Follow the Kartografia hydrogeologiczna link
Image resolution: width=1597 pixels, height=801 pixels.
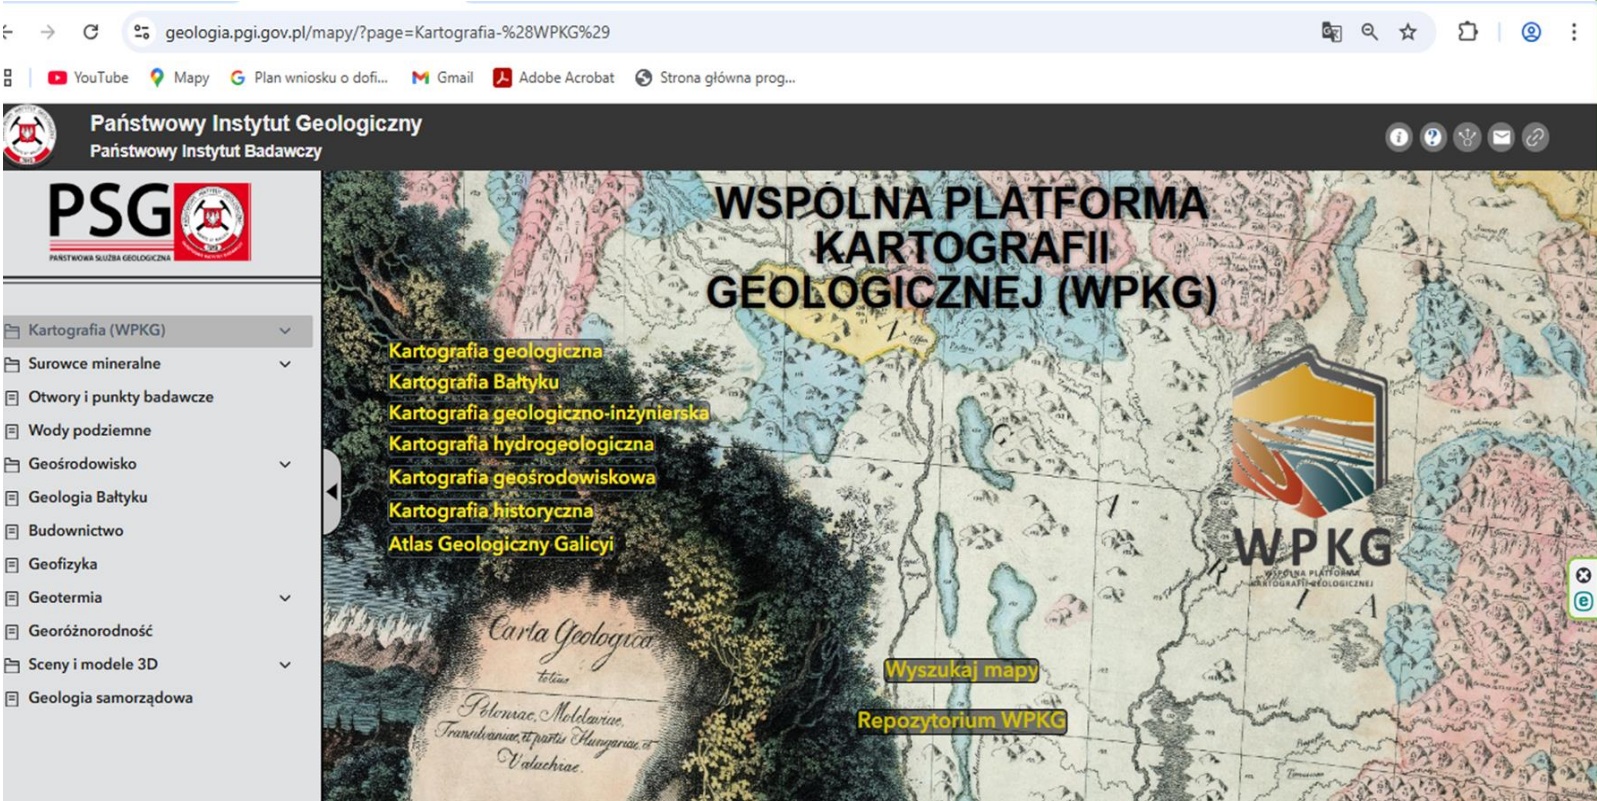tap(521, 444)
